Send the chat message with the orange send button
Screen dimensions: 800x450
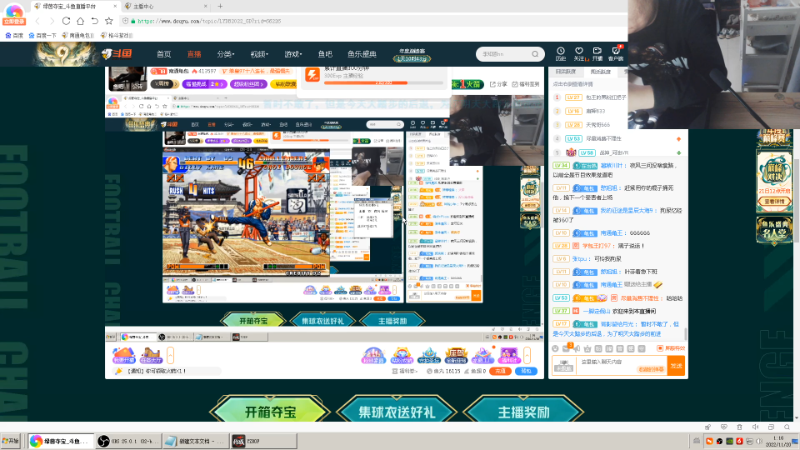coord(676,366)
